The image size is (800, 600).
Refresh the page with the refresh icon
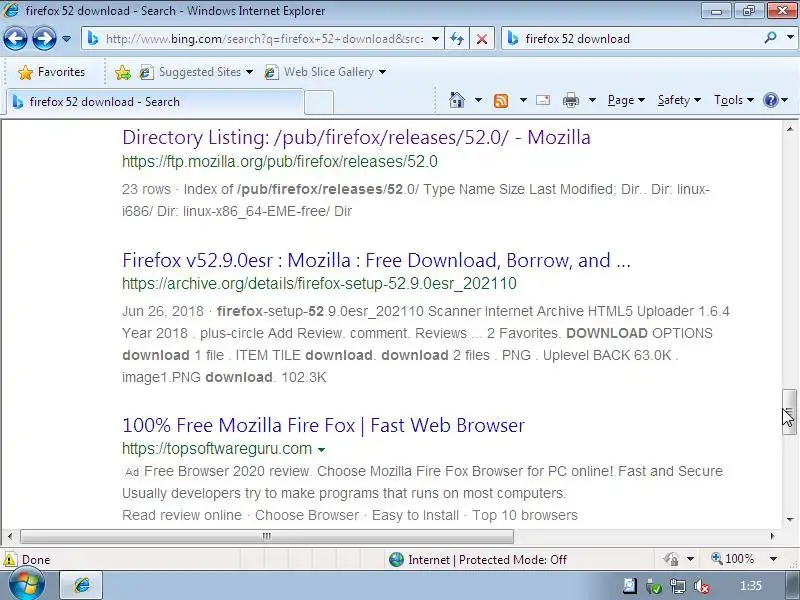[x=457, y=39]
